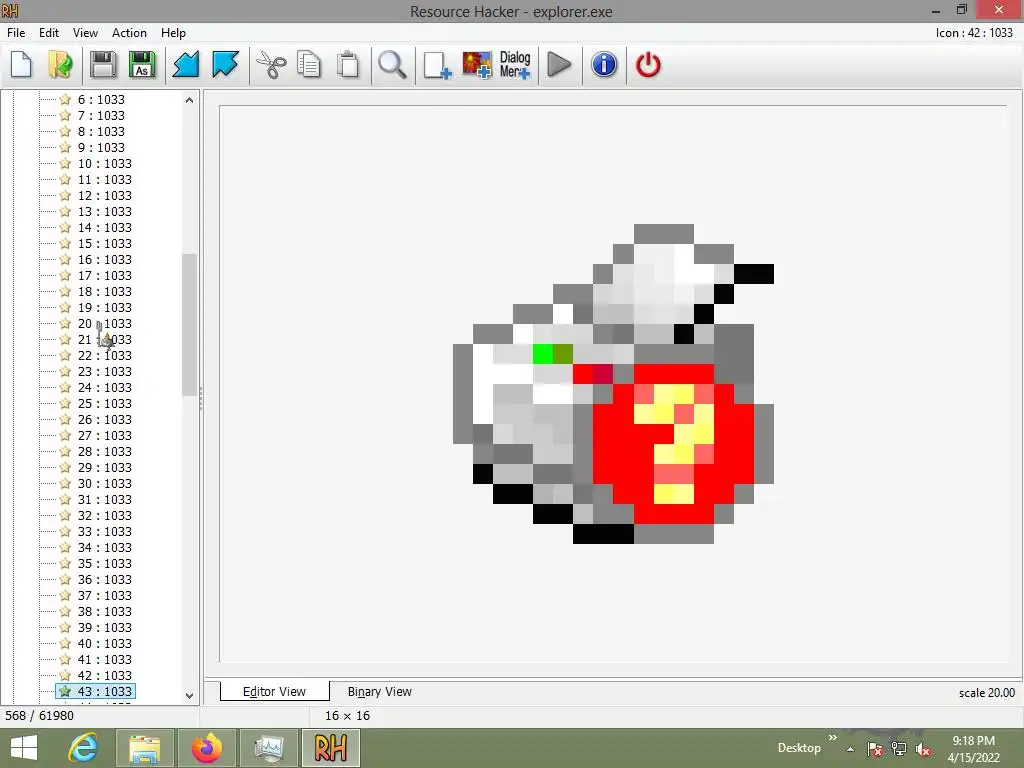The height and width of the screenshot is (768, 1024).
Task: Select icon resource 20 : 1033
Action: click(104, 323)
